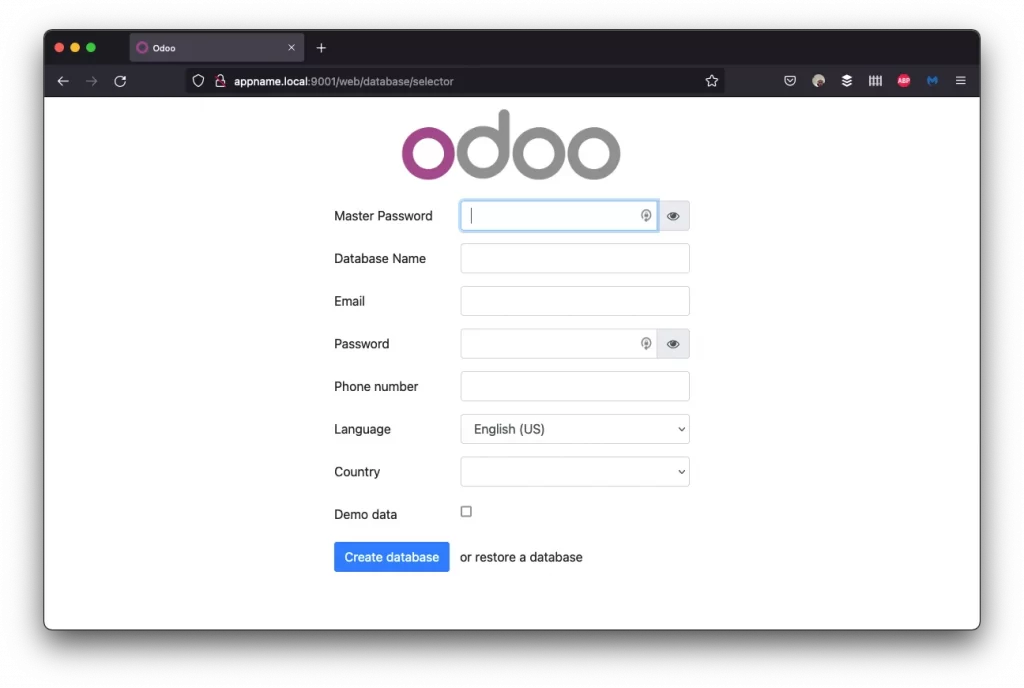This screenshot has height=688, width=1024.
Task: Close the Odoo tab
Action: point(291,48)
